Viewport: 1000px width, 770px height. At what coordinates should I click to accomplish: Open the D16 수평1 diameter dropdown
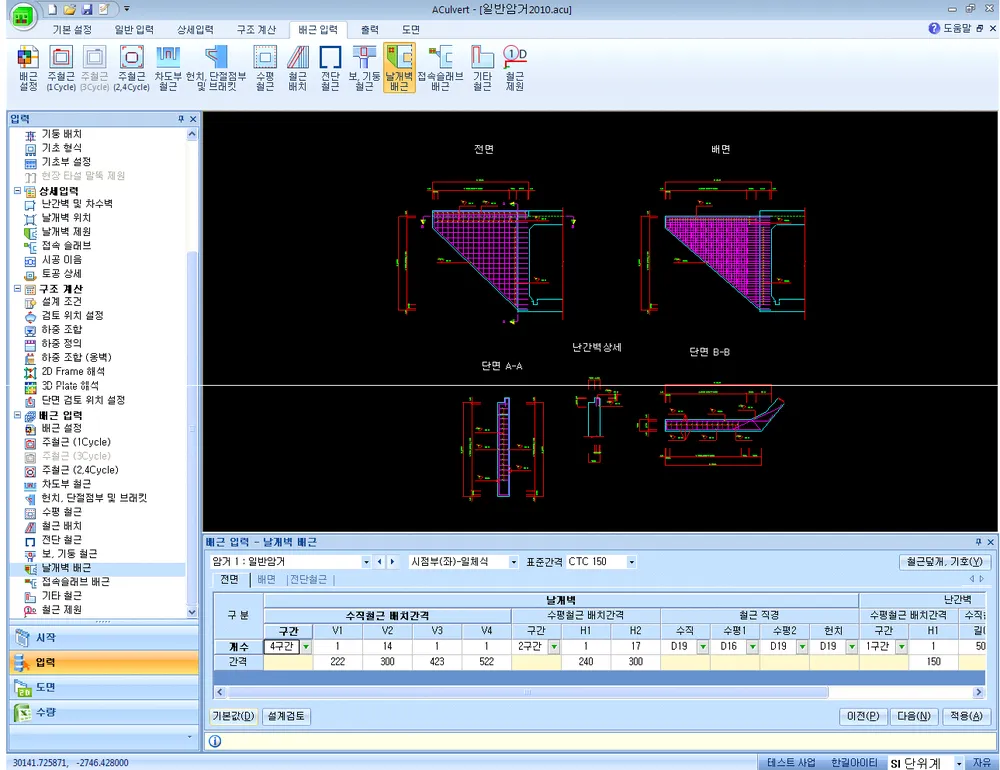click(752, 647)
